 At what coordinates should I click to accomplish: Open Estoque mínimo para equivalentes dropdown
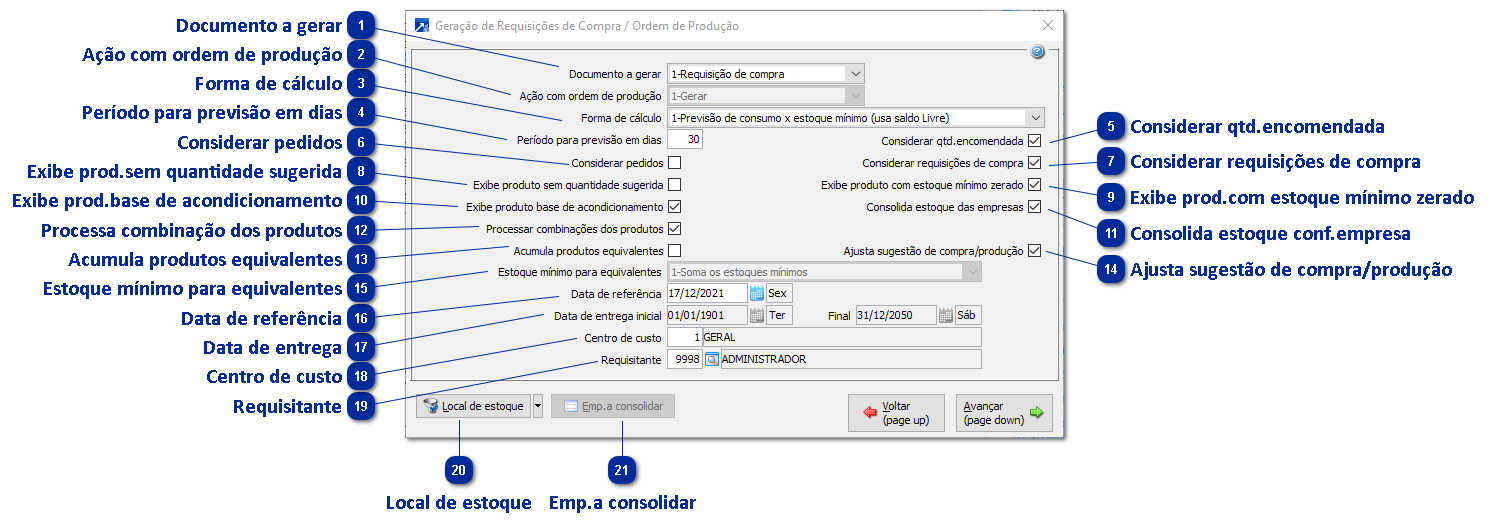(x=824, y=272)
